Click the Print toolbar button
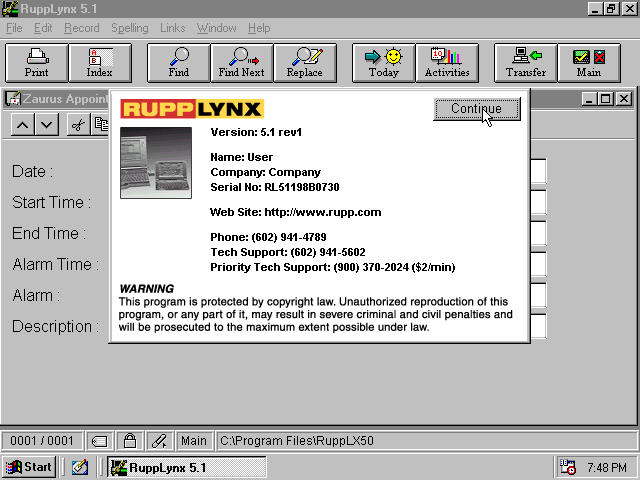Viewport: 640px width, 480px height. pyautogui.click(x=37, y=63)
